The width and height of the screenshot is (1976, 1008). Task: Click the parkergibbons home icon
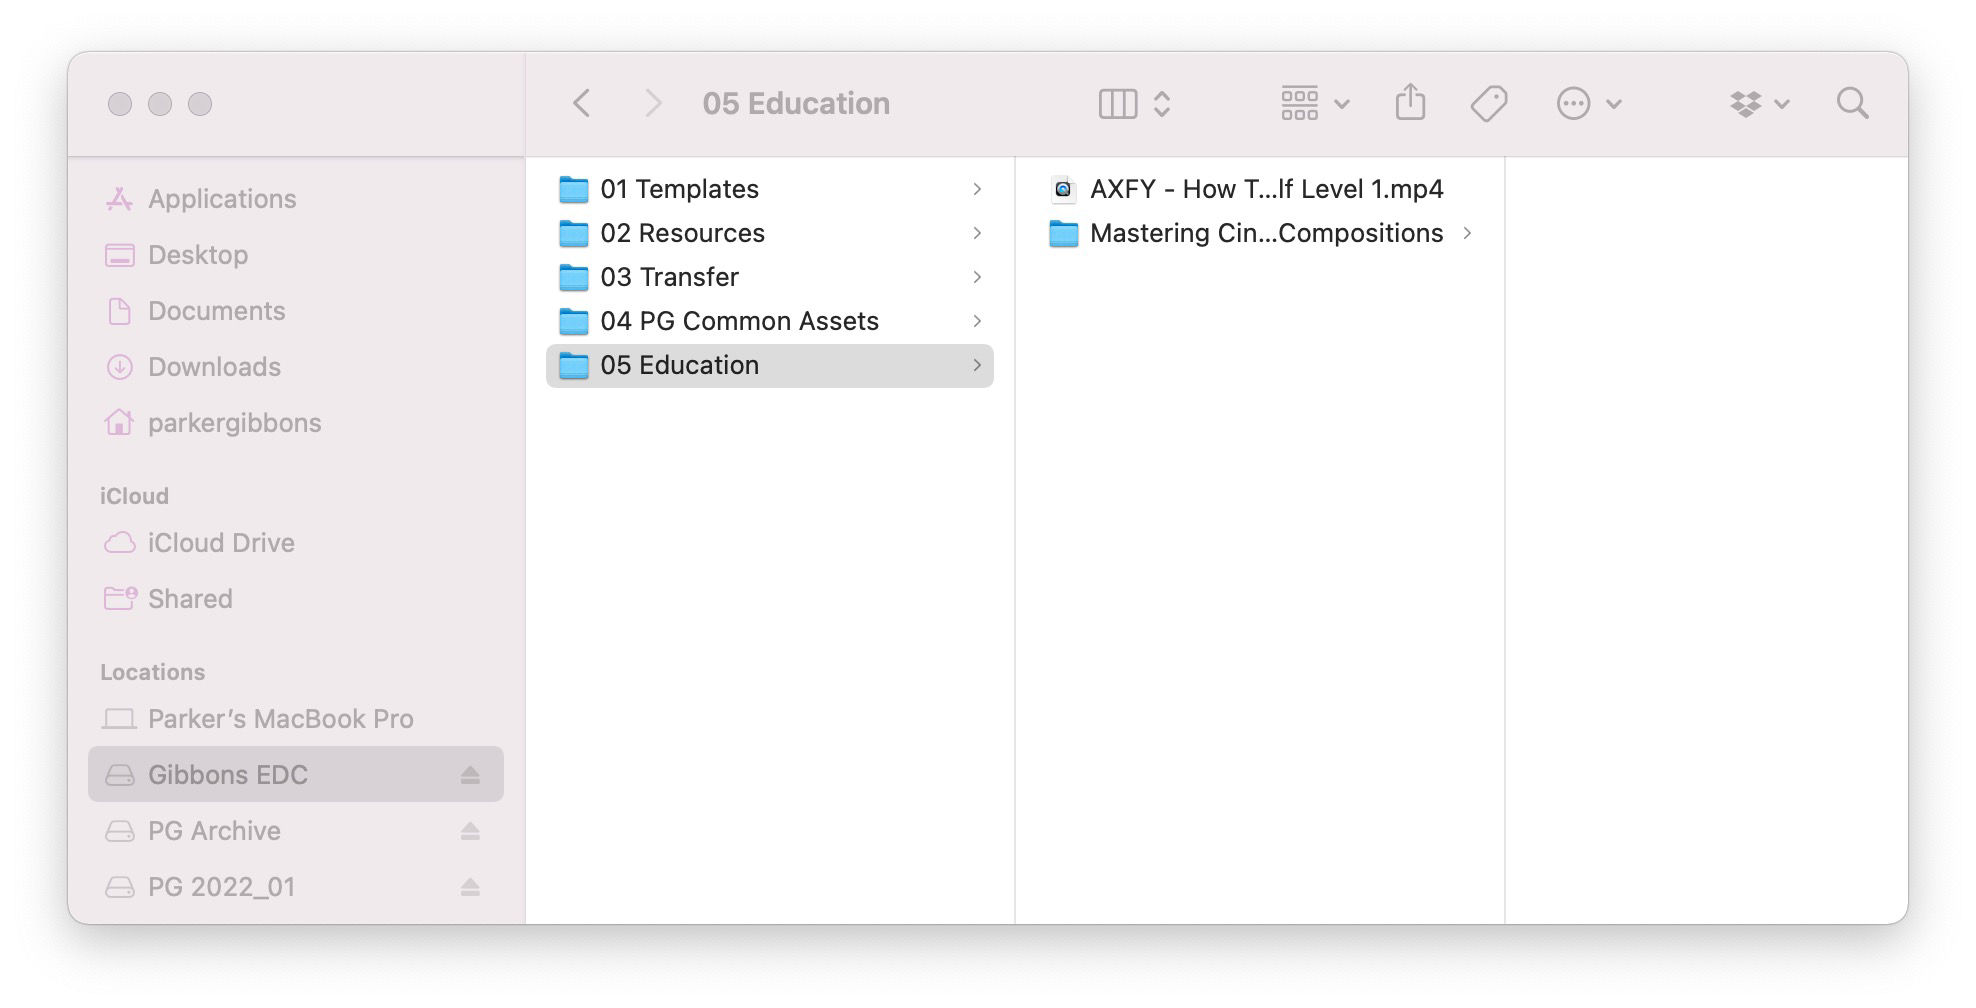[119, 423]
